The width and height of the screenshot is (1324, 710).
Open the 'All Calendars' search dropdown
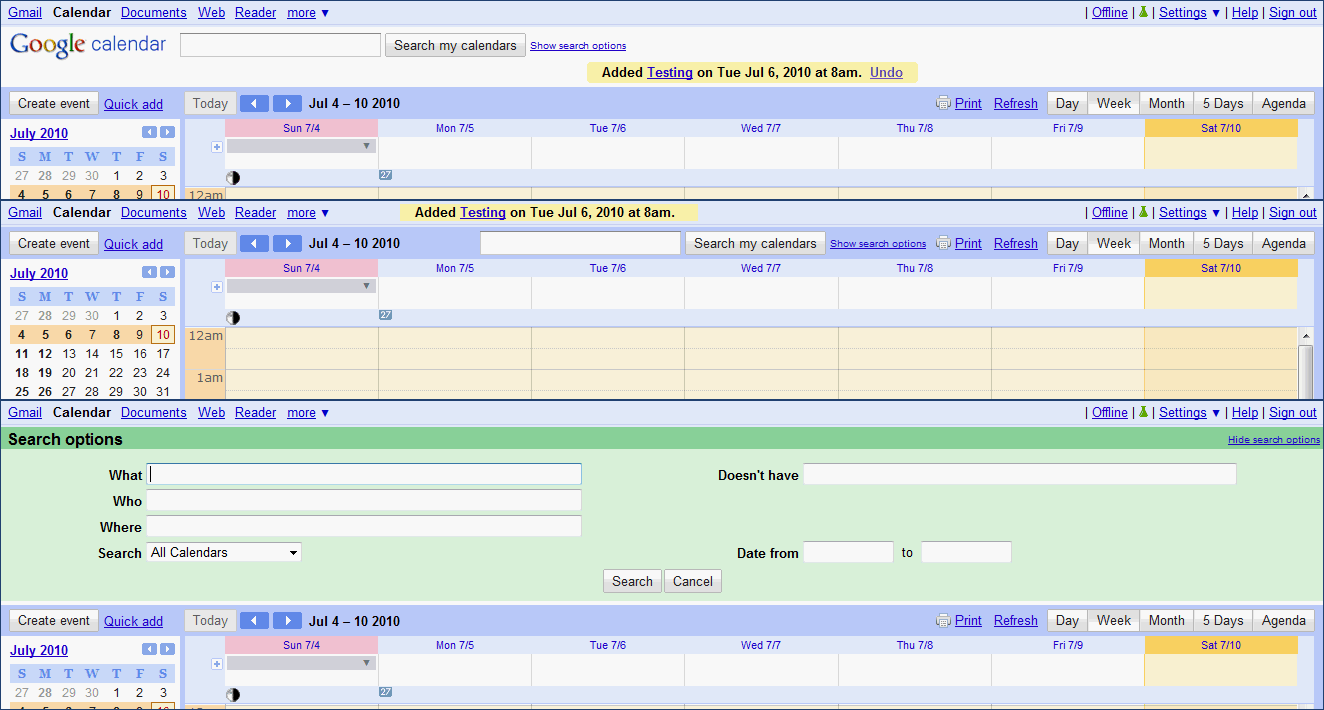point(224,552)
